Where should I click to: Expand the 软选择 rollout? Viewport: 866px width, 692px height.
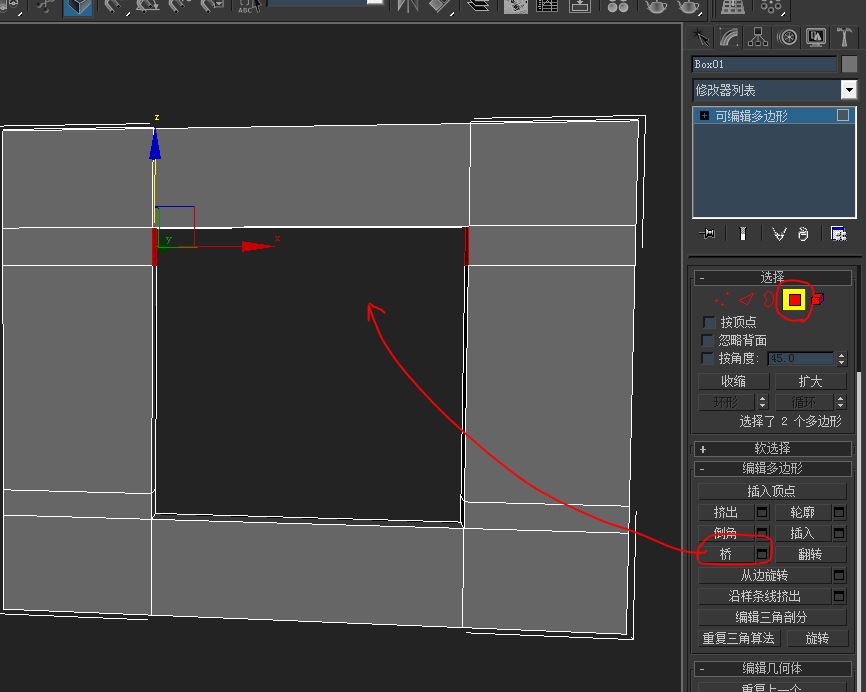point(773,448)
